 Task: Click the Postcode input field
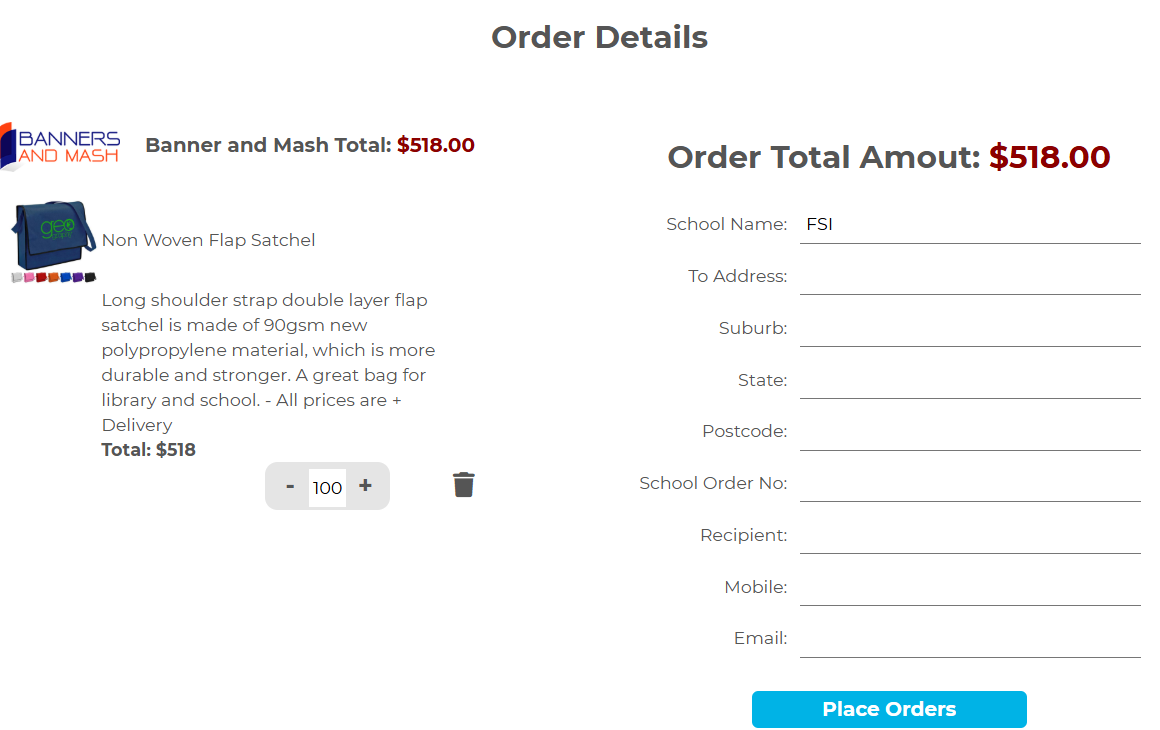pos(970,431)
